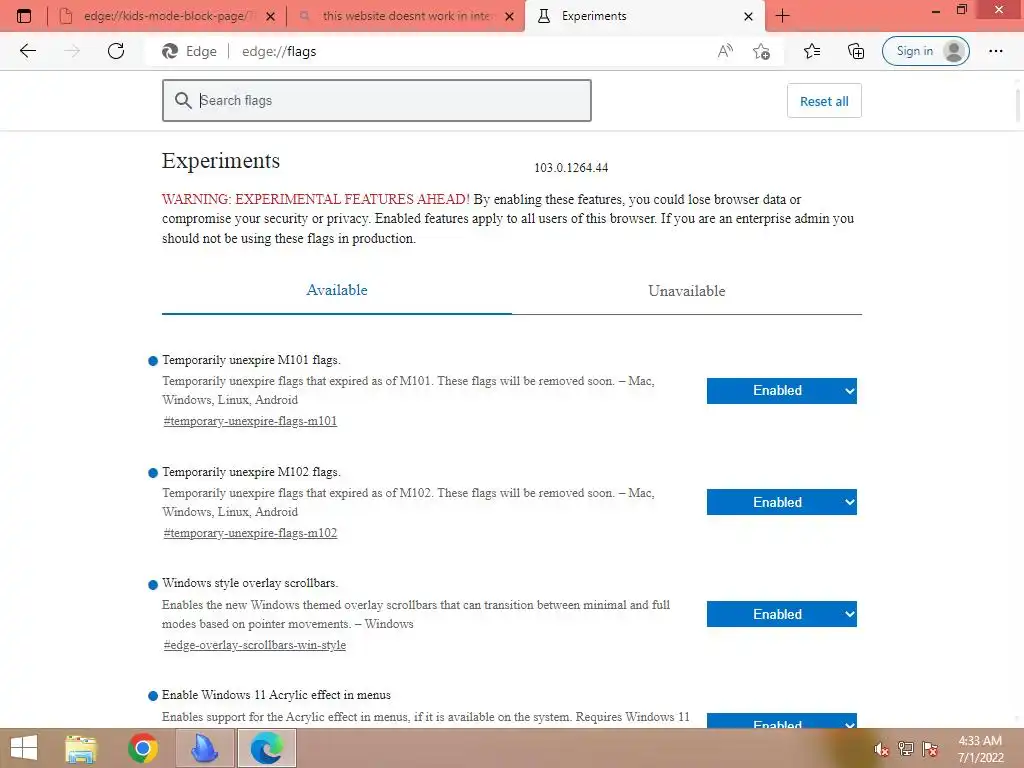Reload the page with refresh icon
This screenshot has width=1024, height=768.
click(x=116, y=51)
